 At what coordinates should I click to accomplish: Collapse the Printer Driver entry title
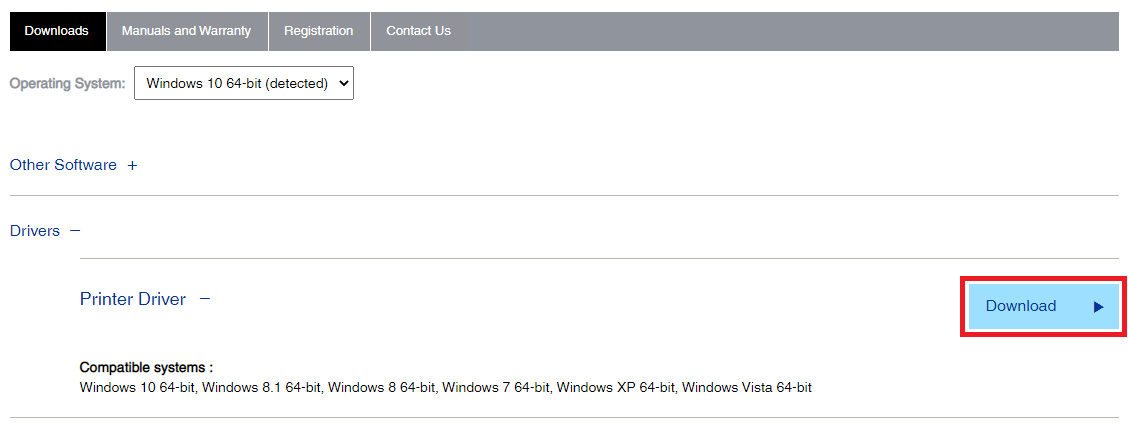(x=133, y=299)
